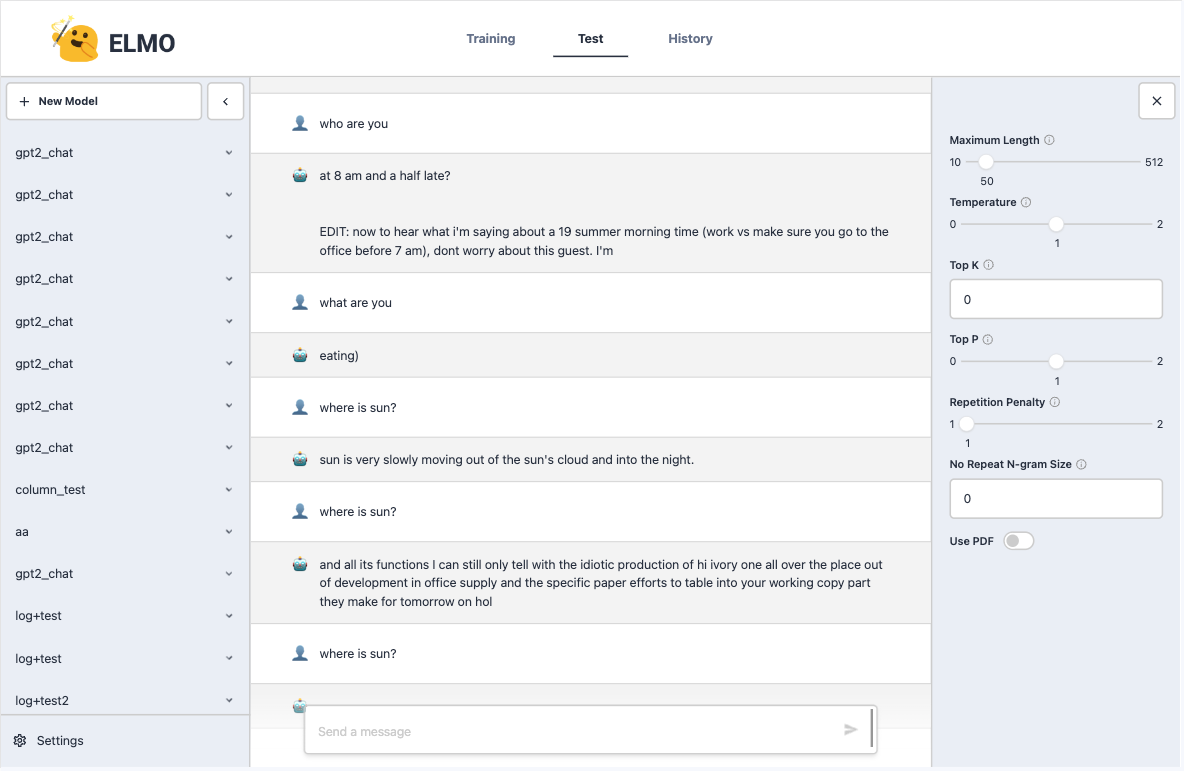Open the History tab

[x=690, y=39]
